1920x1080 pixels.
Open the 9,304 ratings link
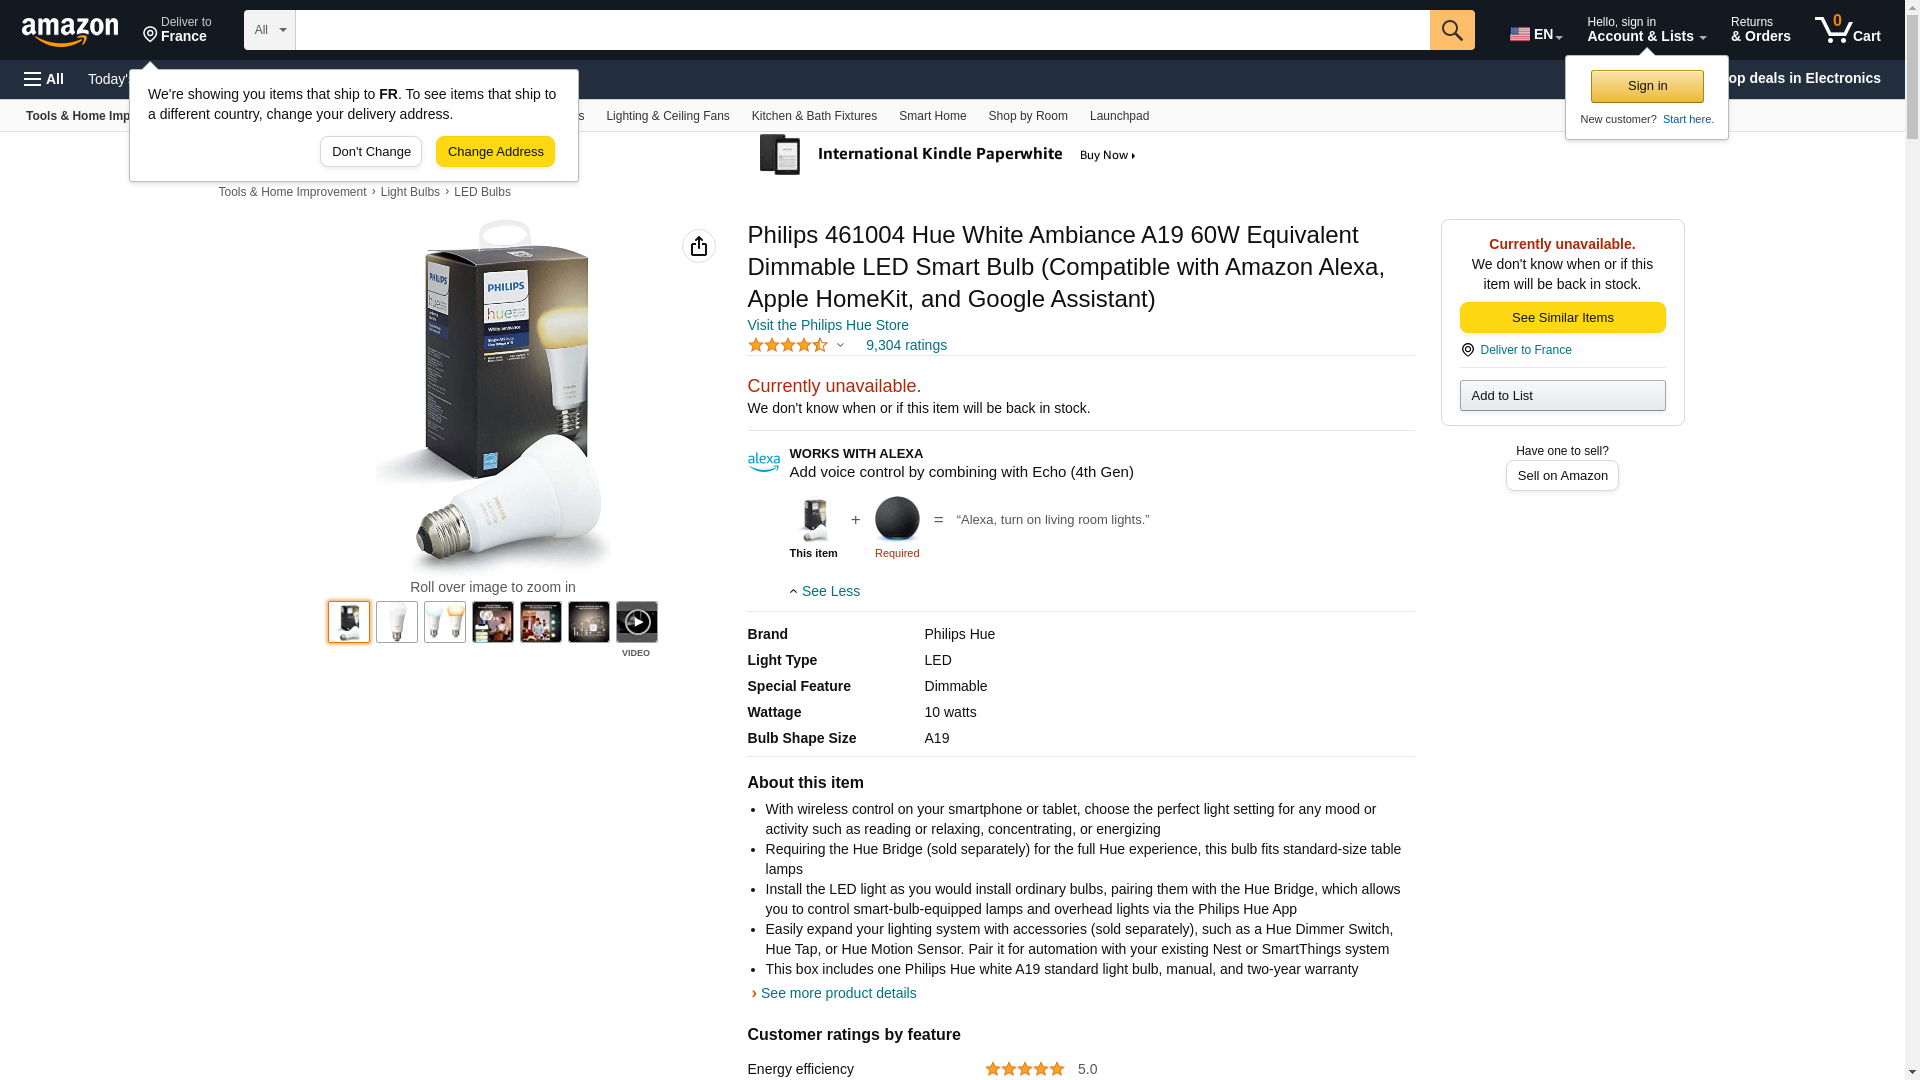(906, 345)
